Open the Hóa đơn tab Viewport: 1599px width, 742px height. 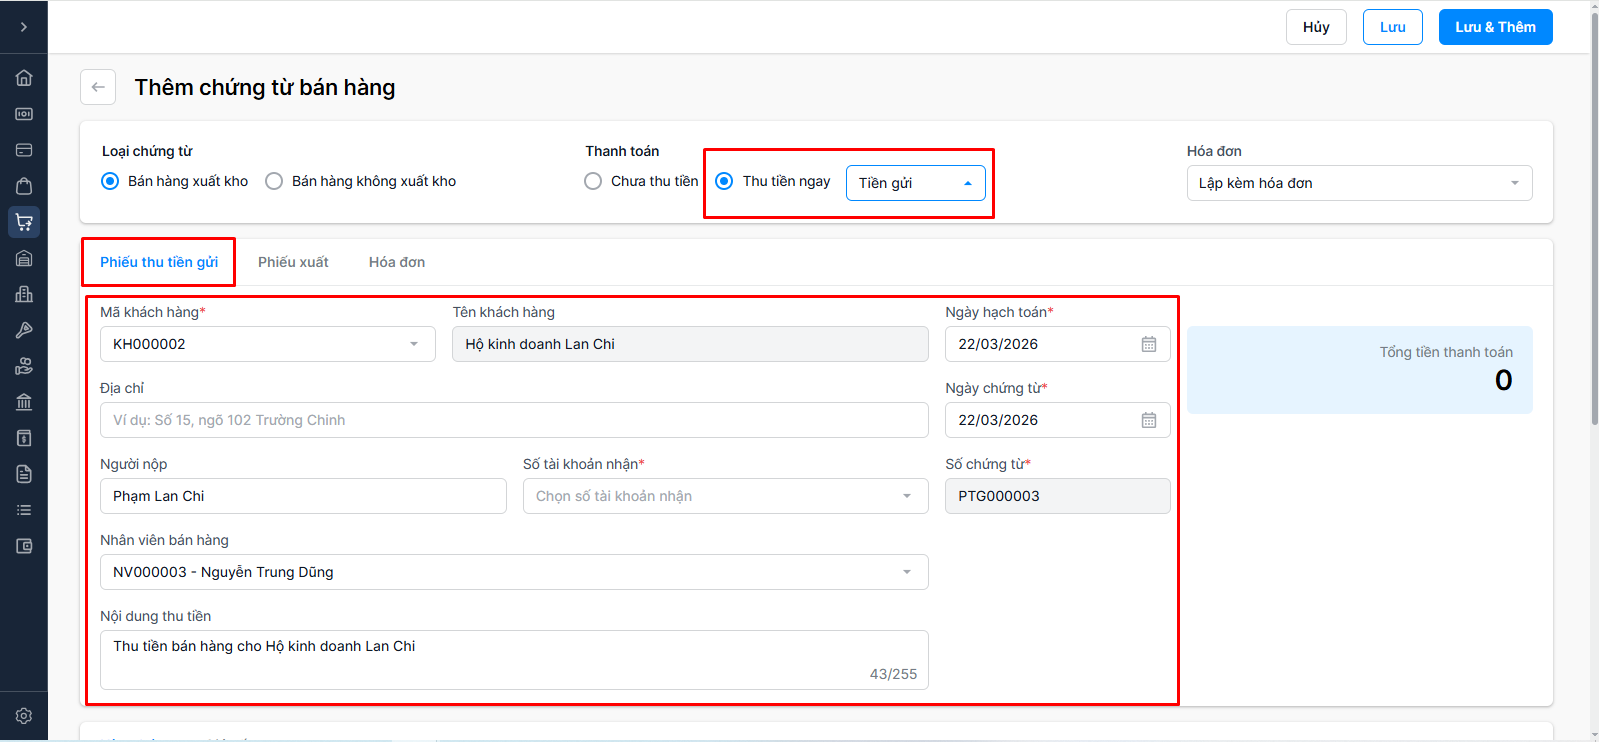click(x=397, y=262)
